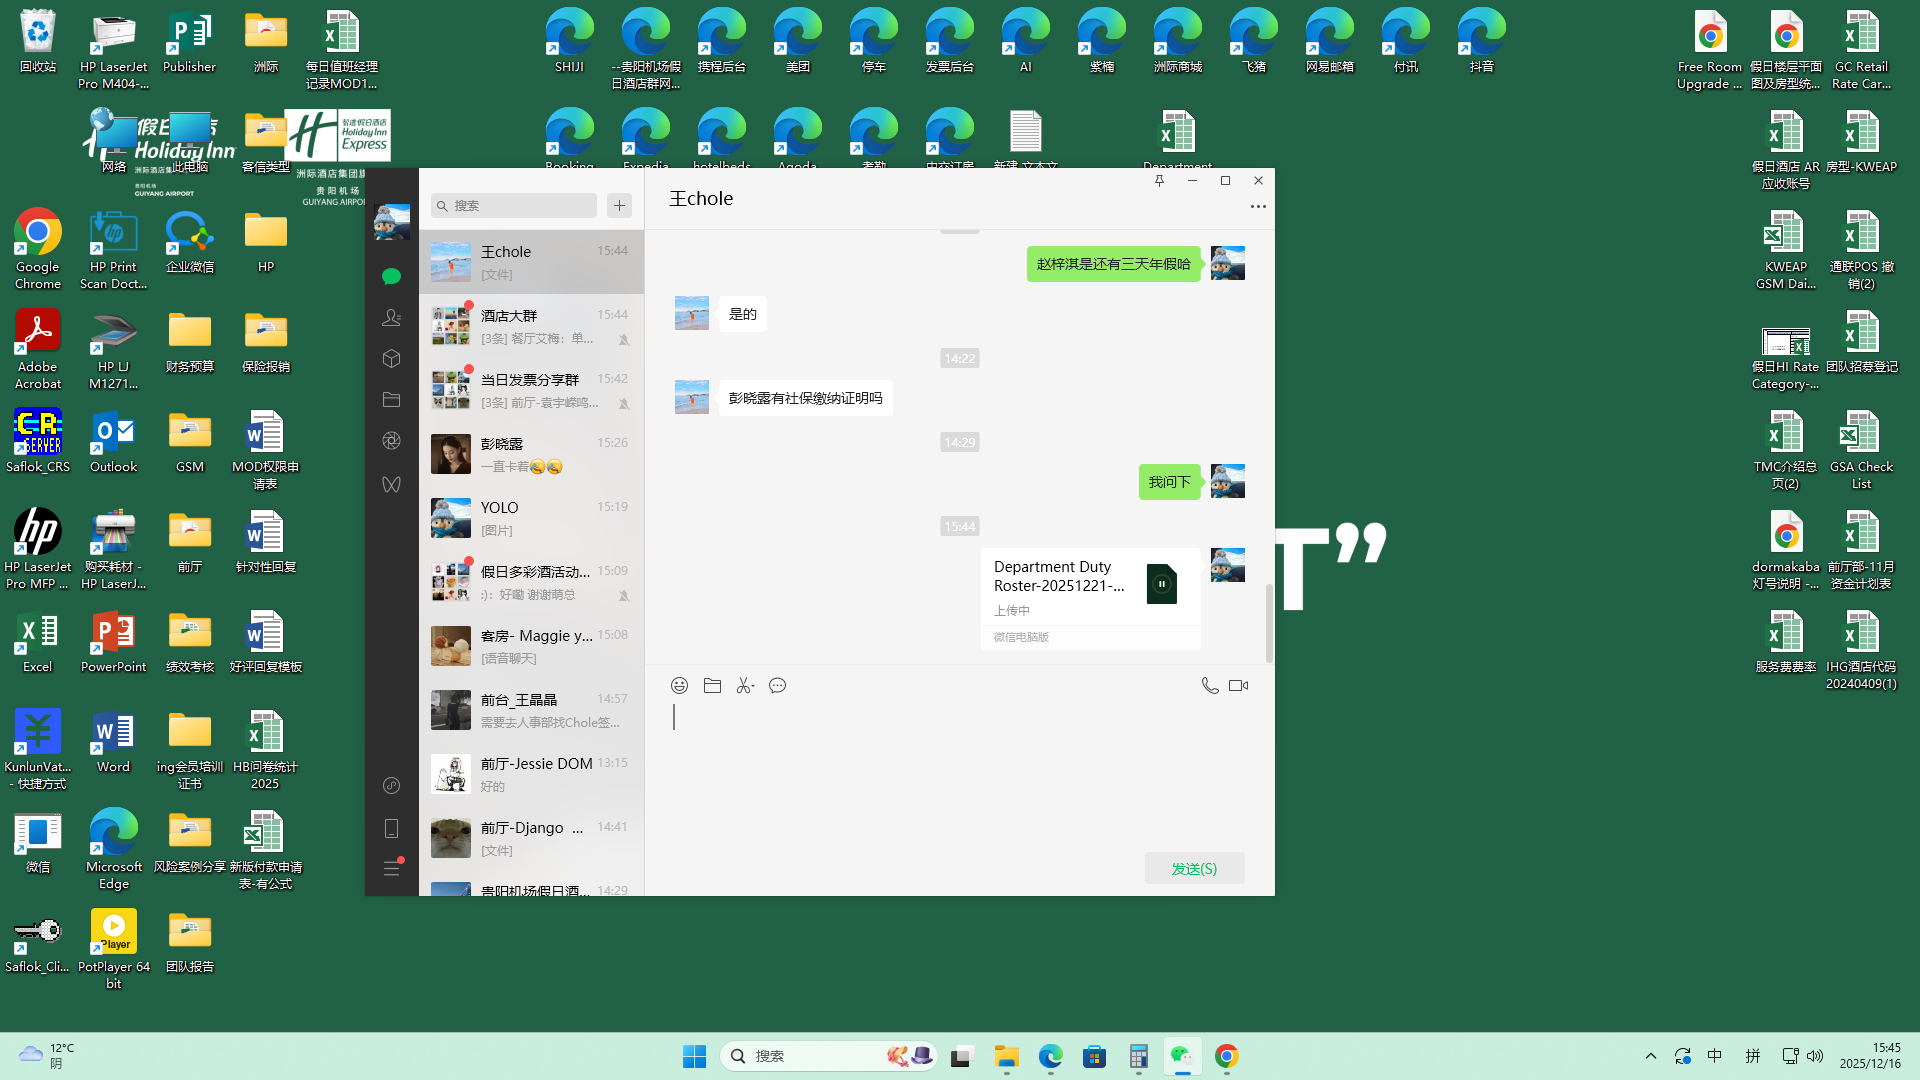The width and height of the screenshot is (1920, 1080).
Task: Open the Moments aperture icon in sidebar
Action: (x=391, y=441)
